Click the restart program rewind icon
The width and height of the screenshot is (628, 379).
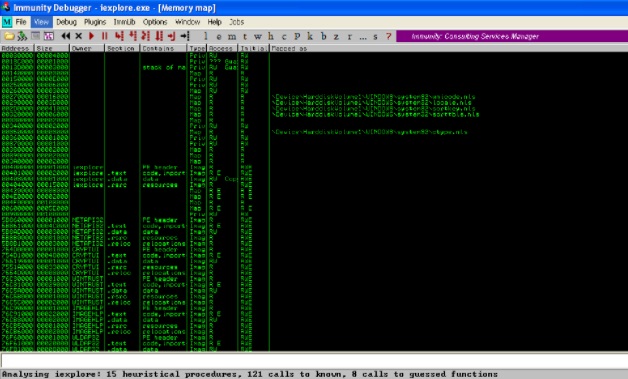click(66, 36)
